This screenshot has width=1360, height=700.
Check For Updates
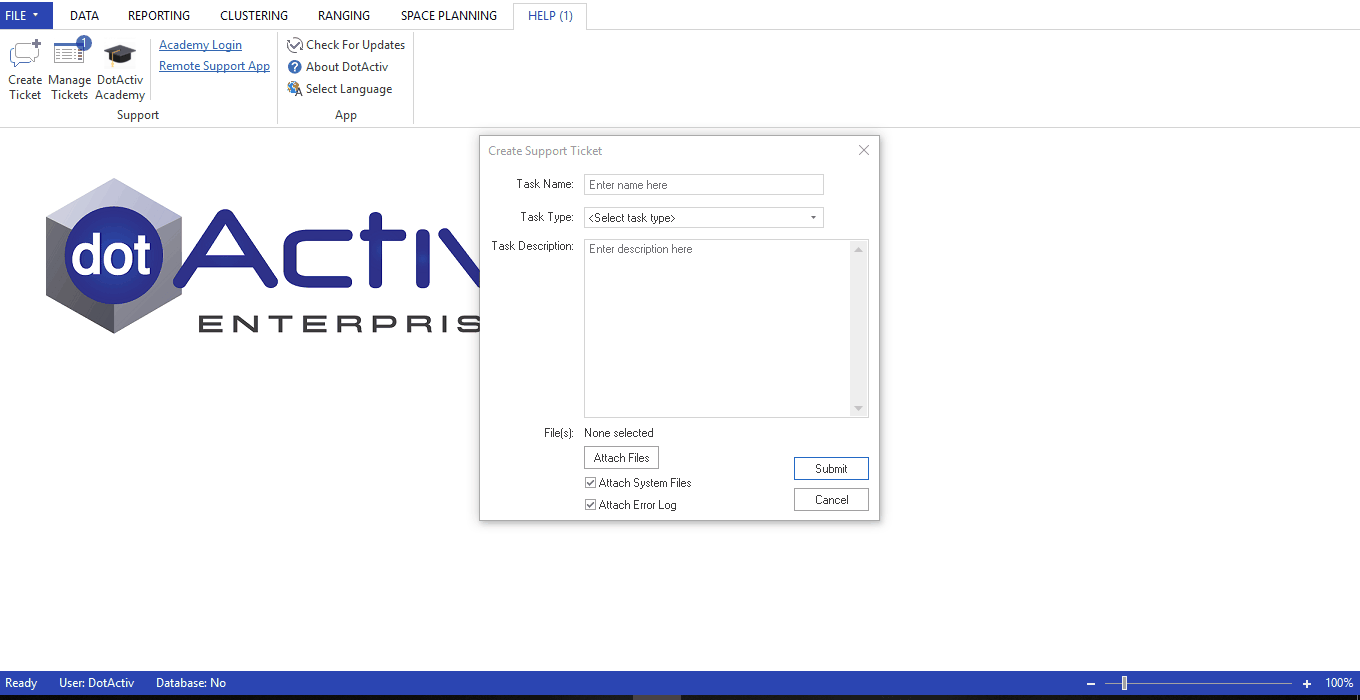coord(346,45)
